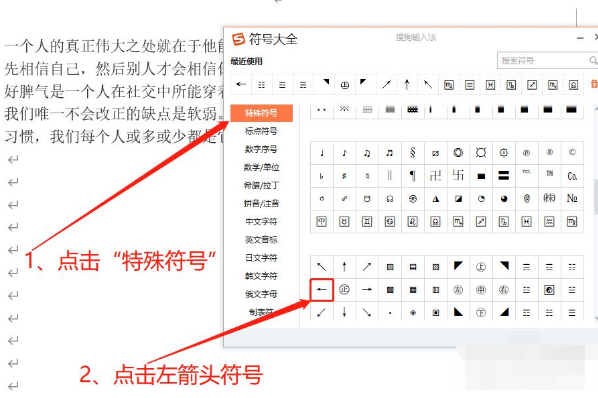Image resolution: width=598 pixels, height=398 pixels.
Task: Insert the pilcrow ¶ symbol
Action: (413, 176)
